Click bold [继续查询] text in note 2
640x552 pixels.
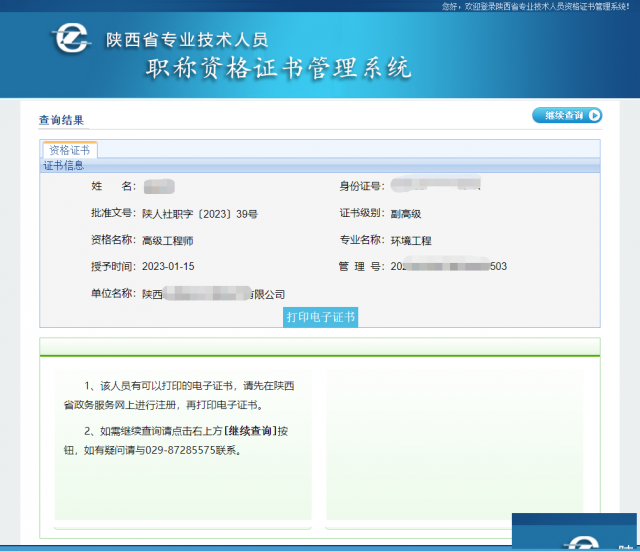(x=251, y=431)
